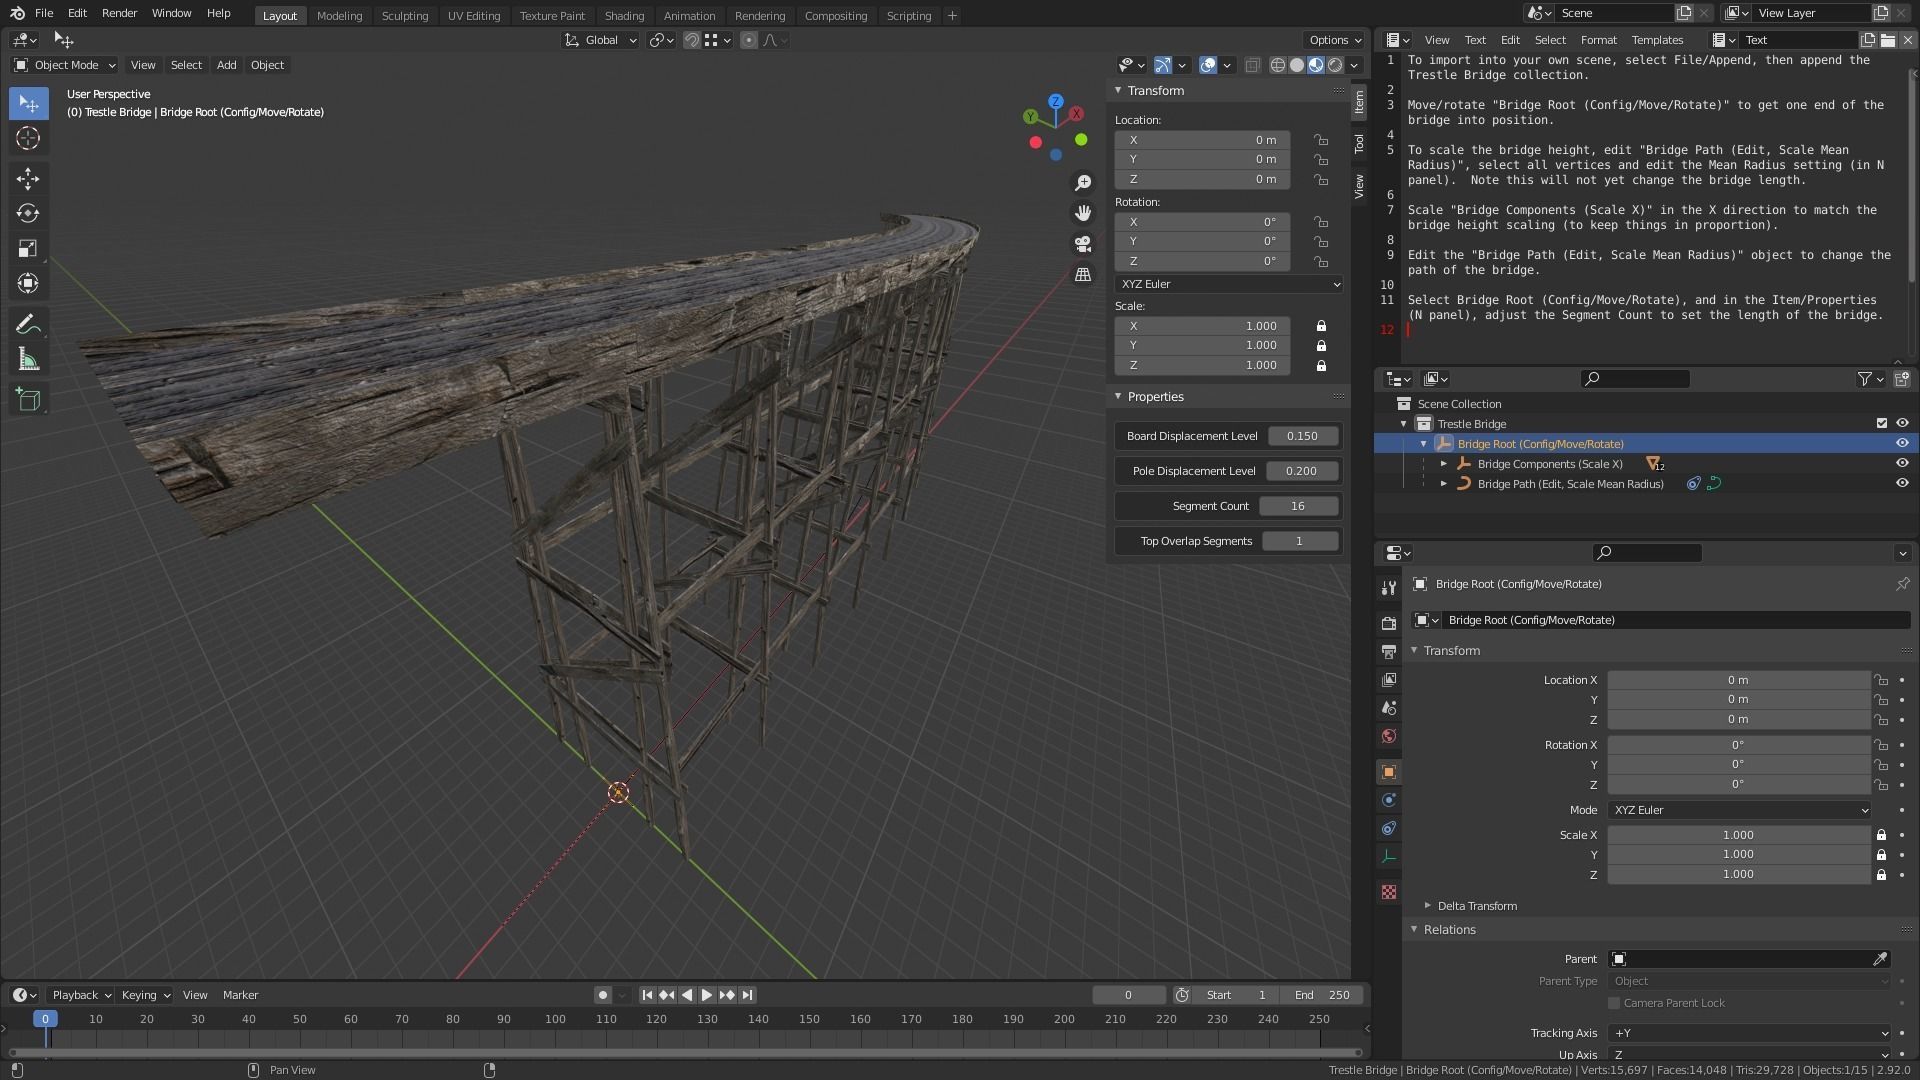Open the Scene properties tab icon
The image size is (1920, 1080).
coord(1388,708)
